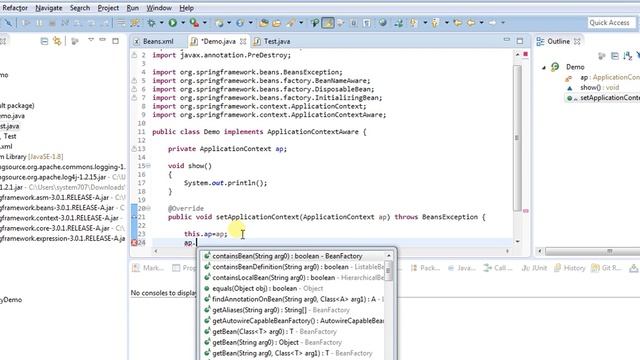
Task: Toggle Sort in the Outline view toolbar
Action: coord(628,56)
